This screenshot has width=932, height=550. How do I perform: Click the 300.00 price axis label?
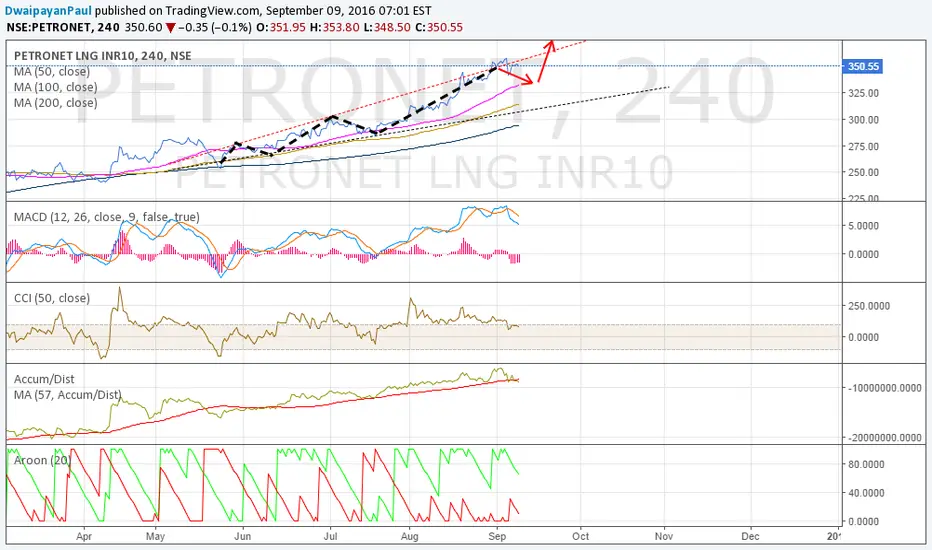864,120
